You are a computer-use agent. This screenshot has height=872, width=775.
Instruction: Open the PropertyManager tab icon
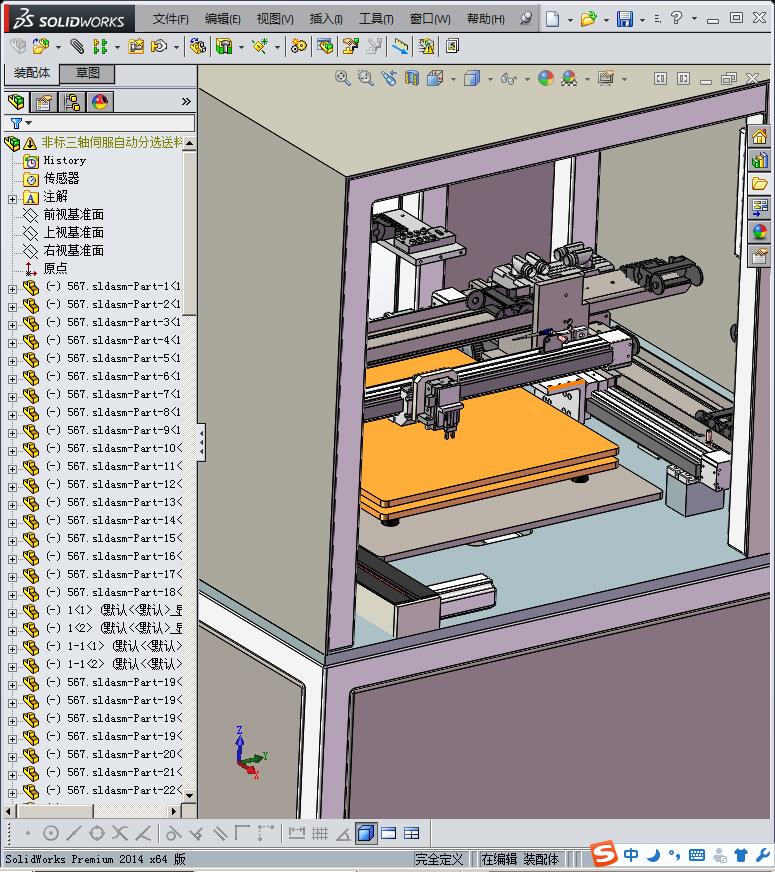pyautogui.click(x=44, y=102)
